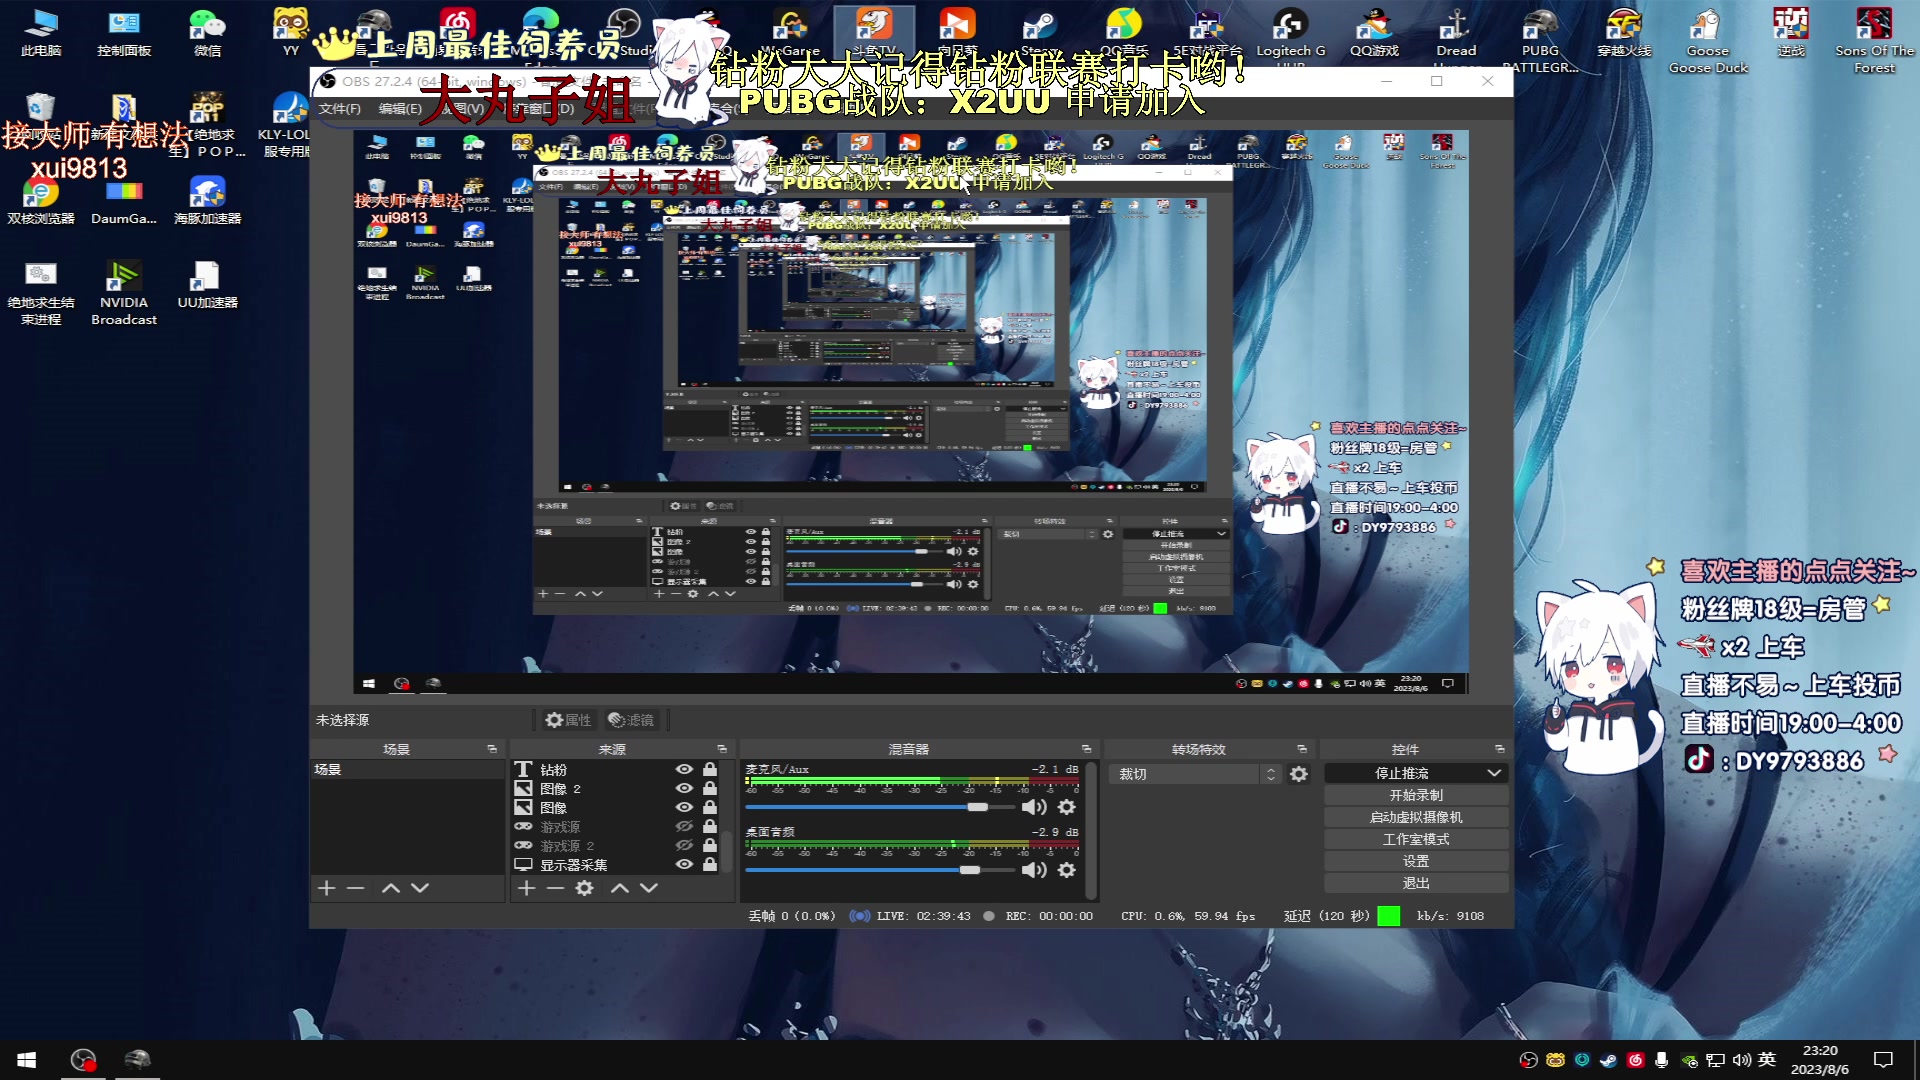Remove scene with minus icon under 场景
The image size is (1920, 1080).
click(x=355, y=888)
